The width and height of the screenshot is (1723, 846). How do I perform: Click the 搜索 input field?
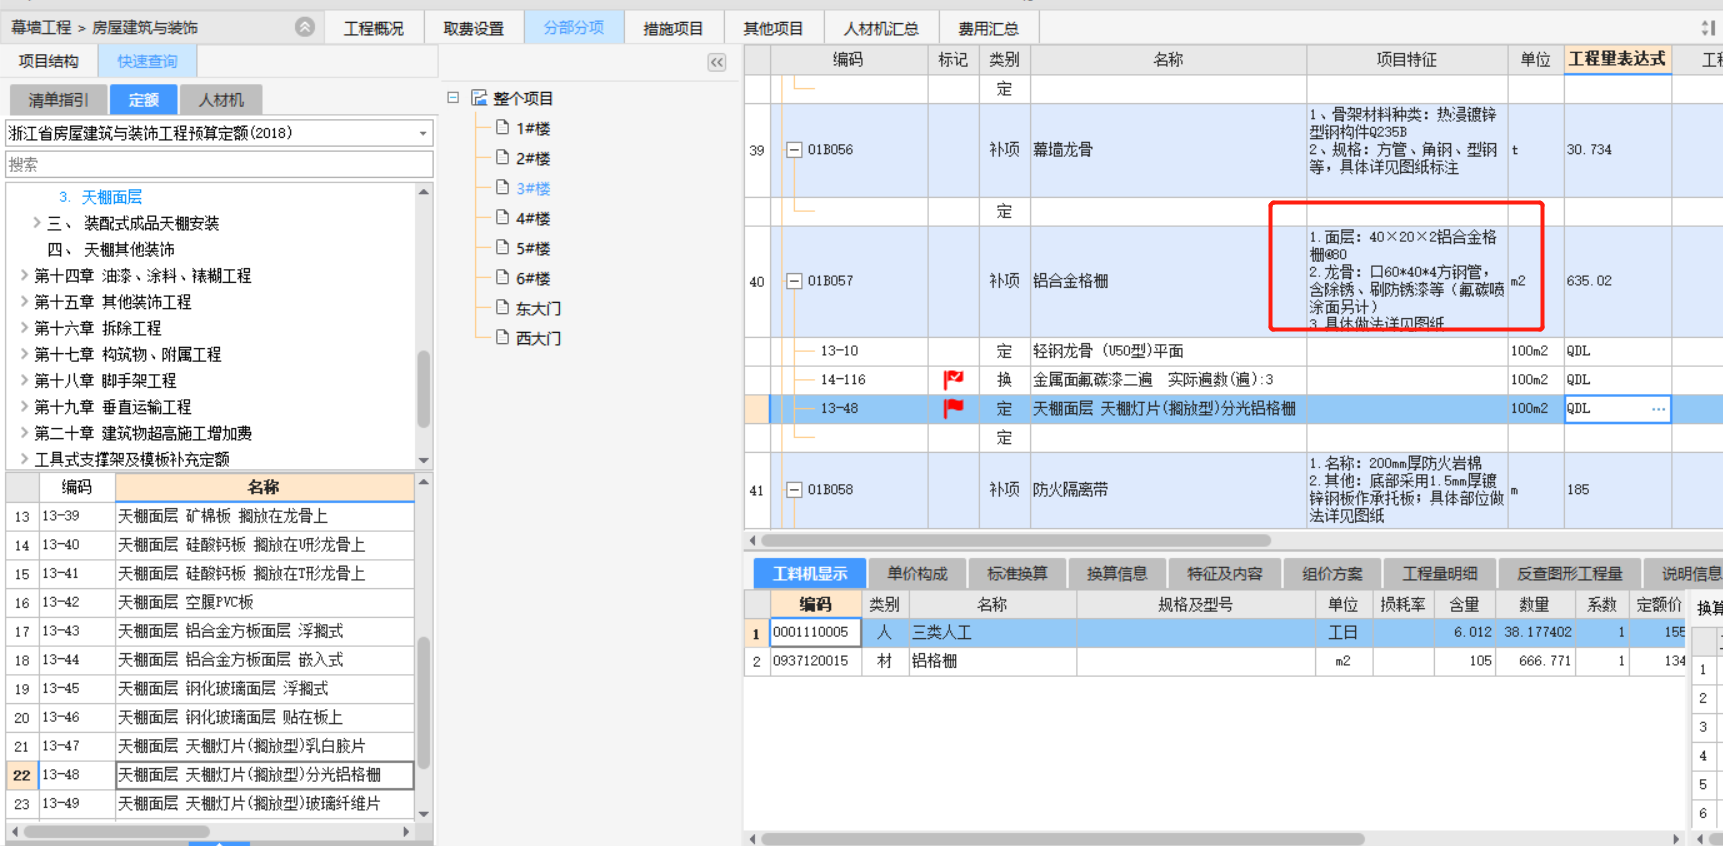(219, 164)
